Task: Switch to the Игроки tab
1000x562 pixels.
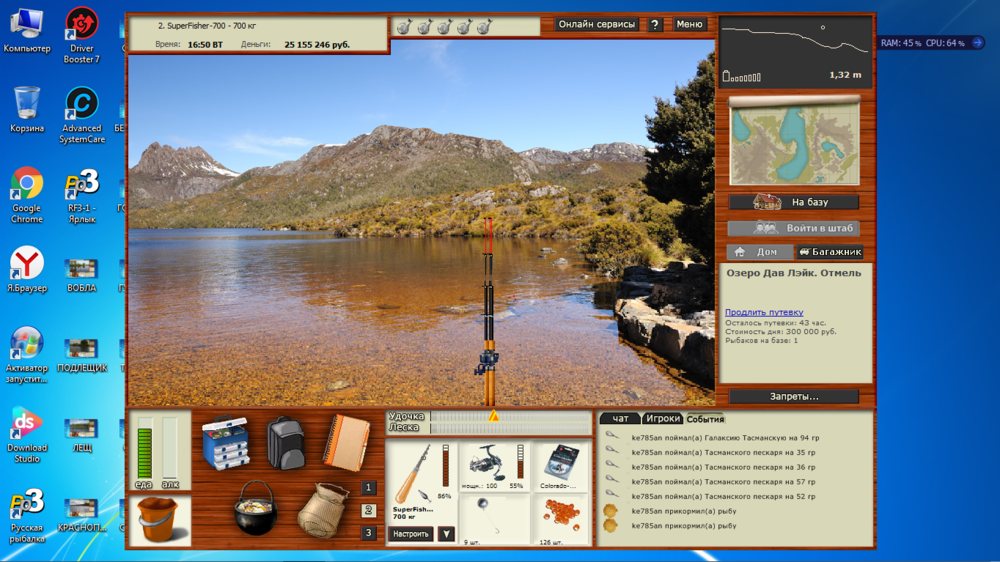Action: [x=662, y=418]
